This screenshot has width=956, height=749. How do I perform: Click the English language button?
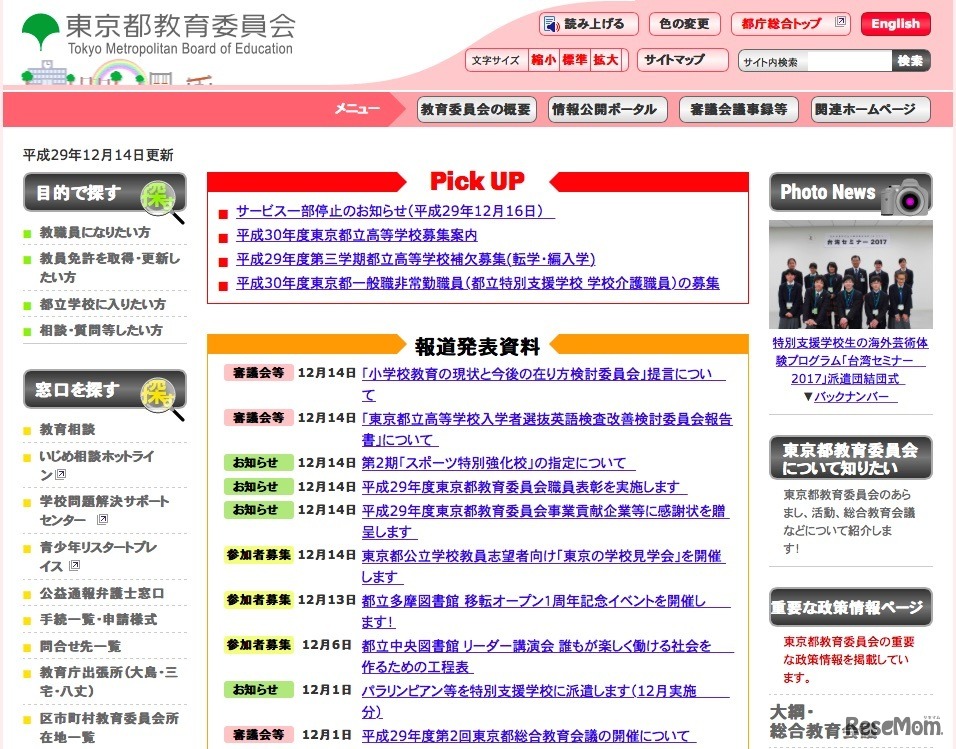895,23
